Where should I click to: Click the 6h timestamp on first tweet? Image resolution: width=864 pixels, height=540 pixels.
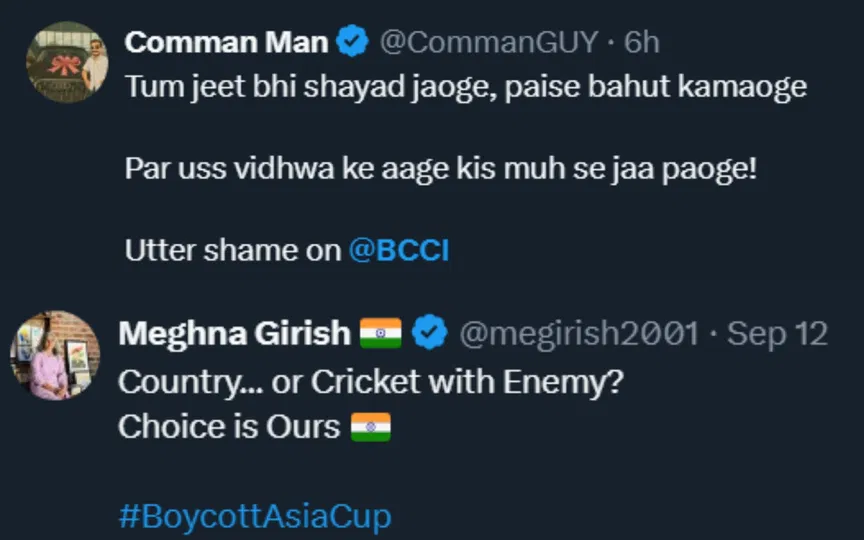641,42
